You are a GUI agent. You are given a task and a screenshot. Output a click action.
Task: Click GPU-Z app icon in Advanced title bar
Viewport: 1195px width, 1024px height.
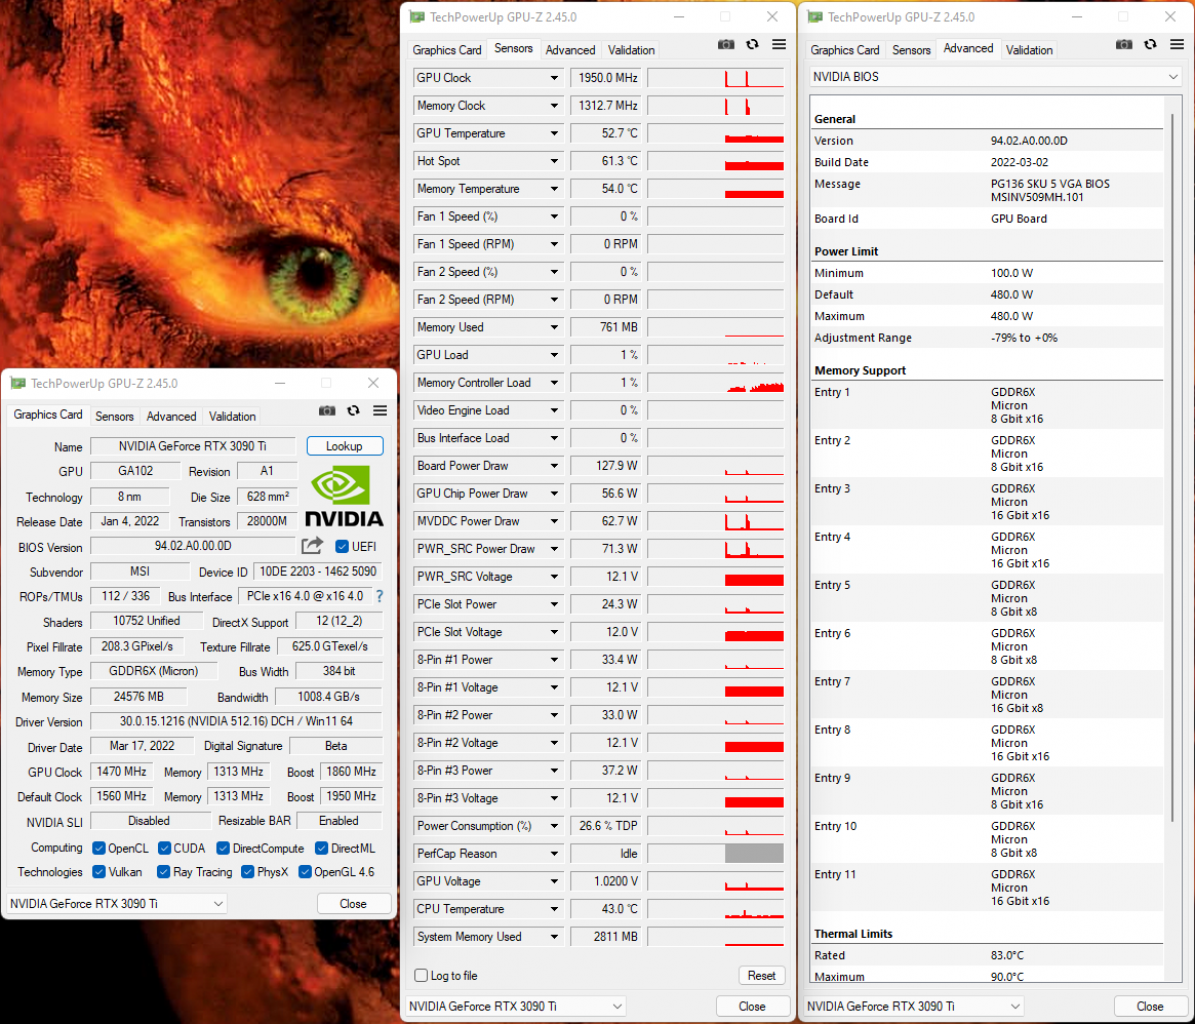coord(815,17)
